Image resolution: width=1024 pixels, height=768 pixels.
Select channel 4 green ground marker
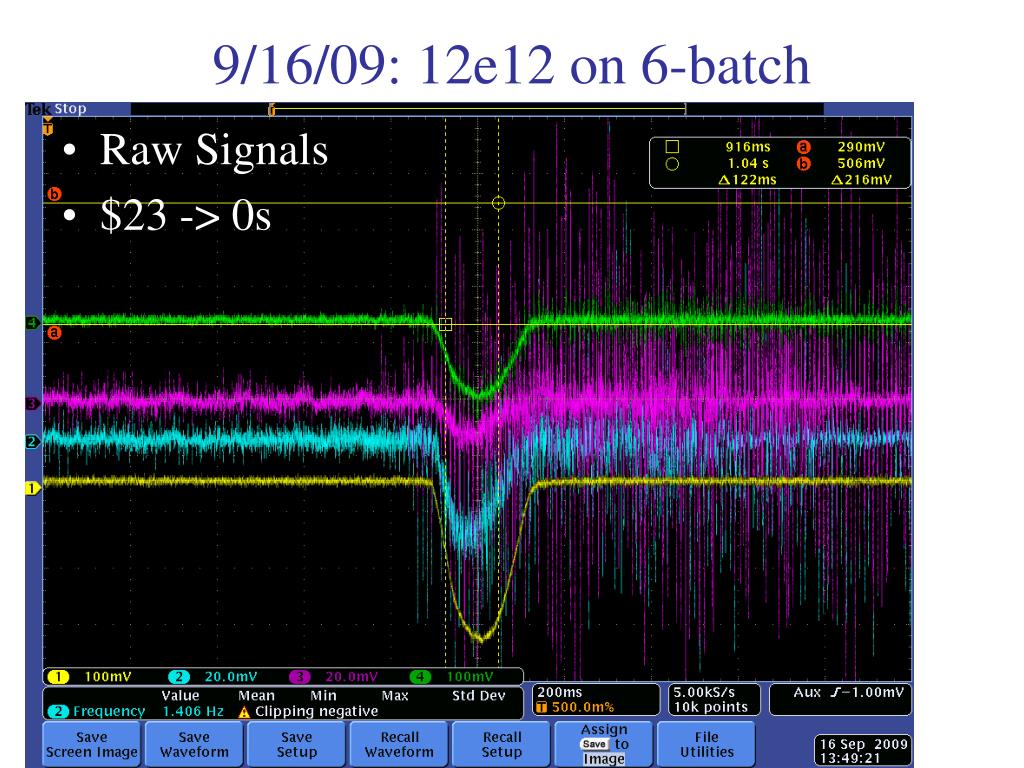pos(33,323)
